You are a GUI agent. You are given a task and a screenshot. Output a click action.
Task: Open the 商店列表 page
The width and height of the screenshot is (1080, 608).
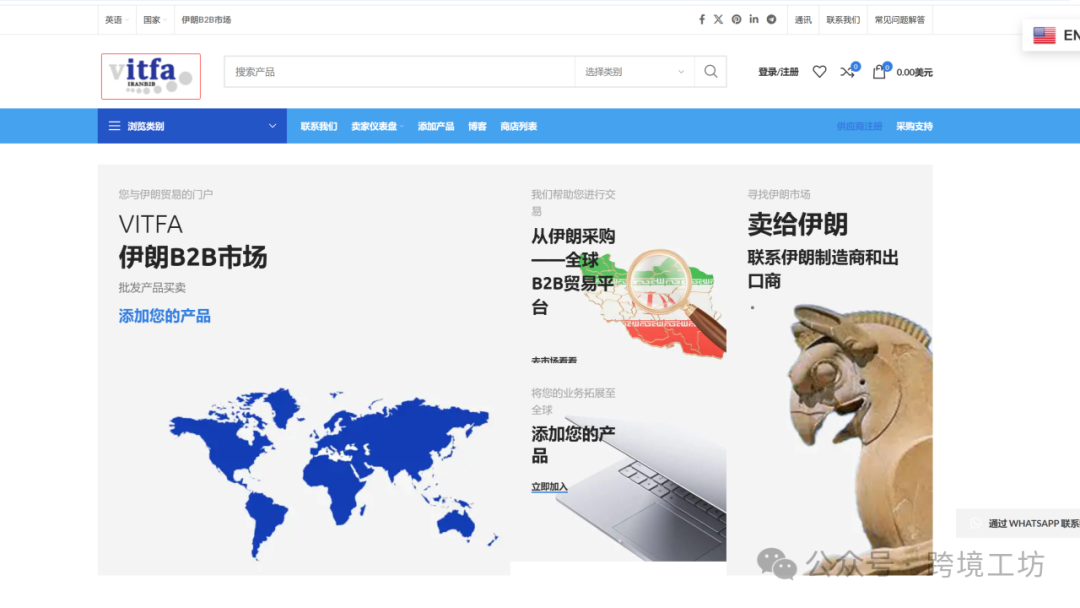coord(520,126)
